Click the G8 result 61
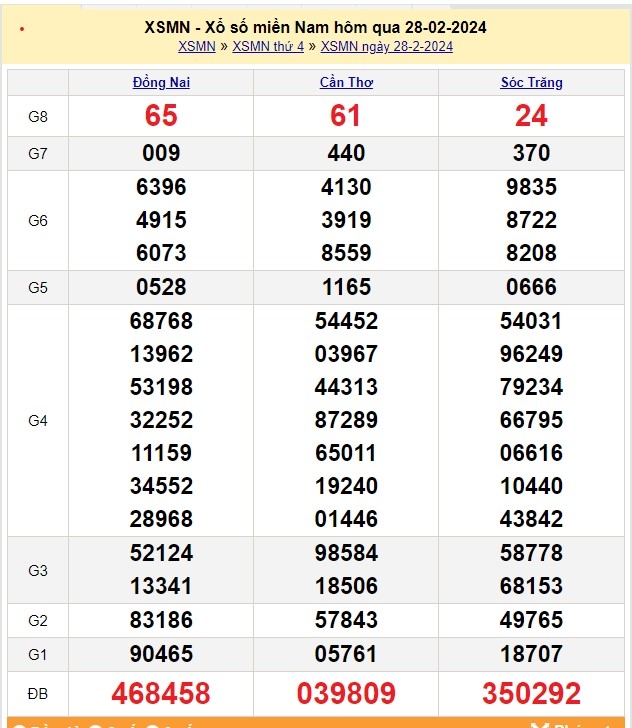Image resolution: width=632 pixels, height=728 pixels. pos(346,116)
